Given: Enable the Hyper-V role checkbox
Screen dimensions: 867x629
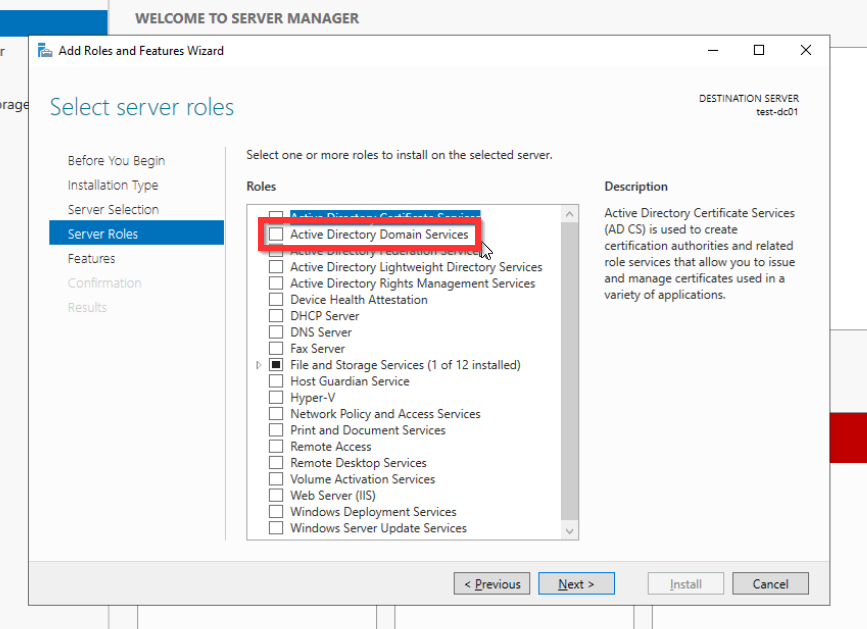Looking at the screenshot, I should point(276,397).
